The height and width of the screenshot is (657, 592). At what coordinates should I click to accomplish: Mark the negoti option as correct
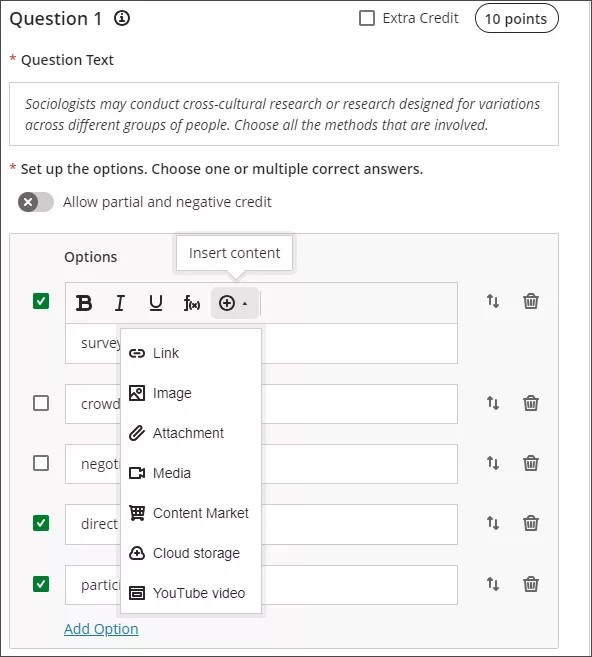(41, 463)
